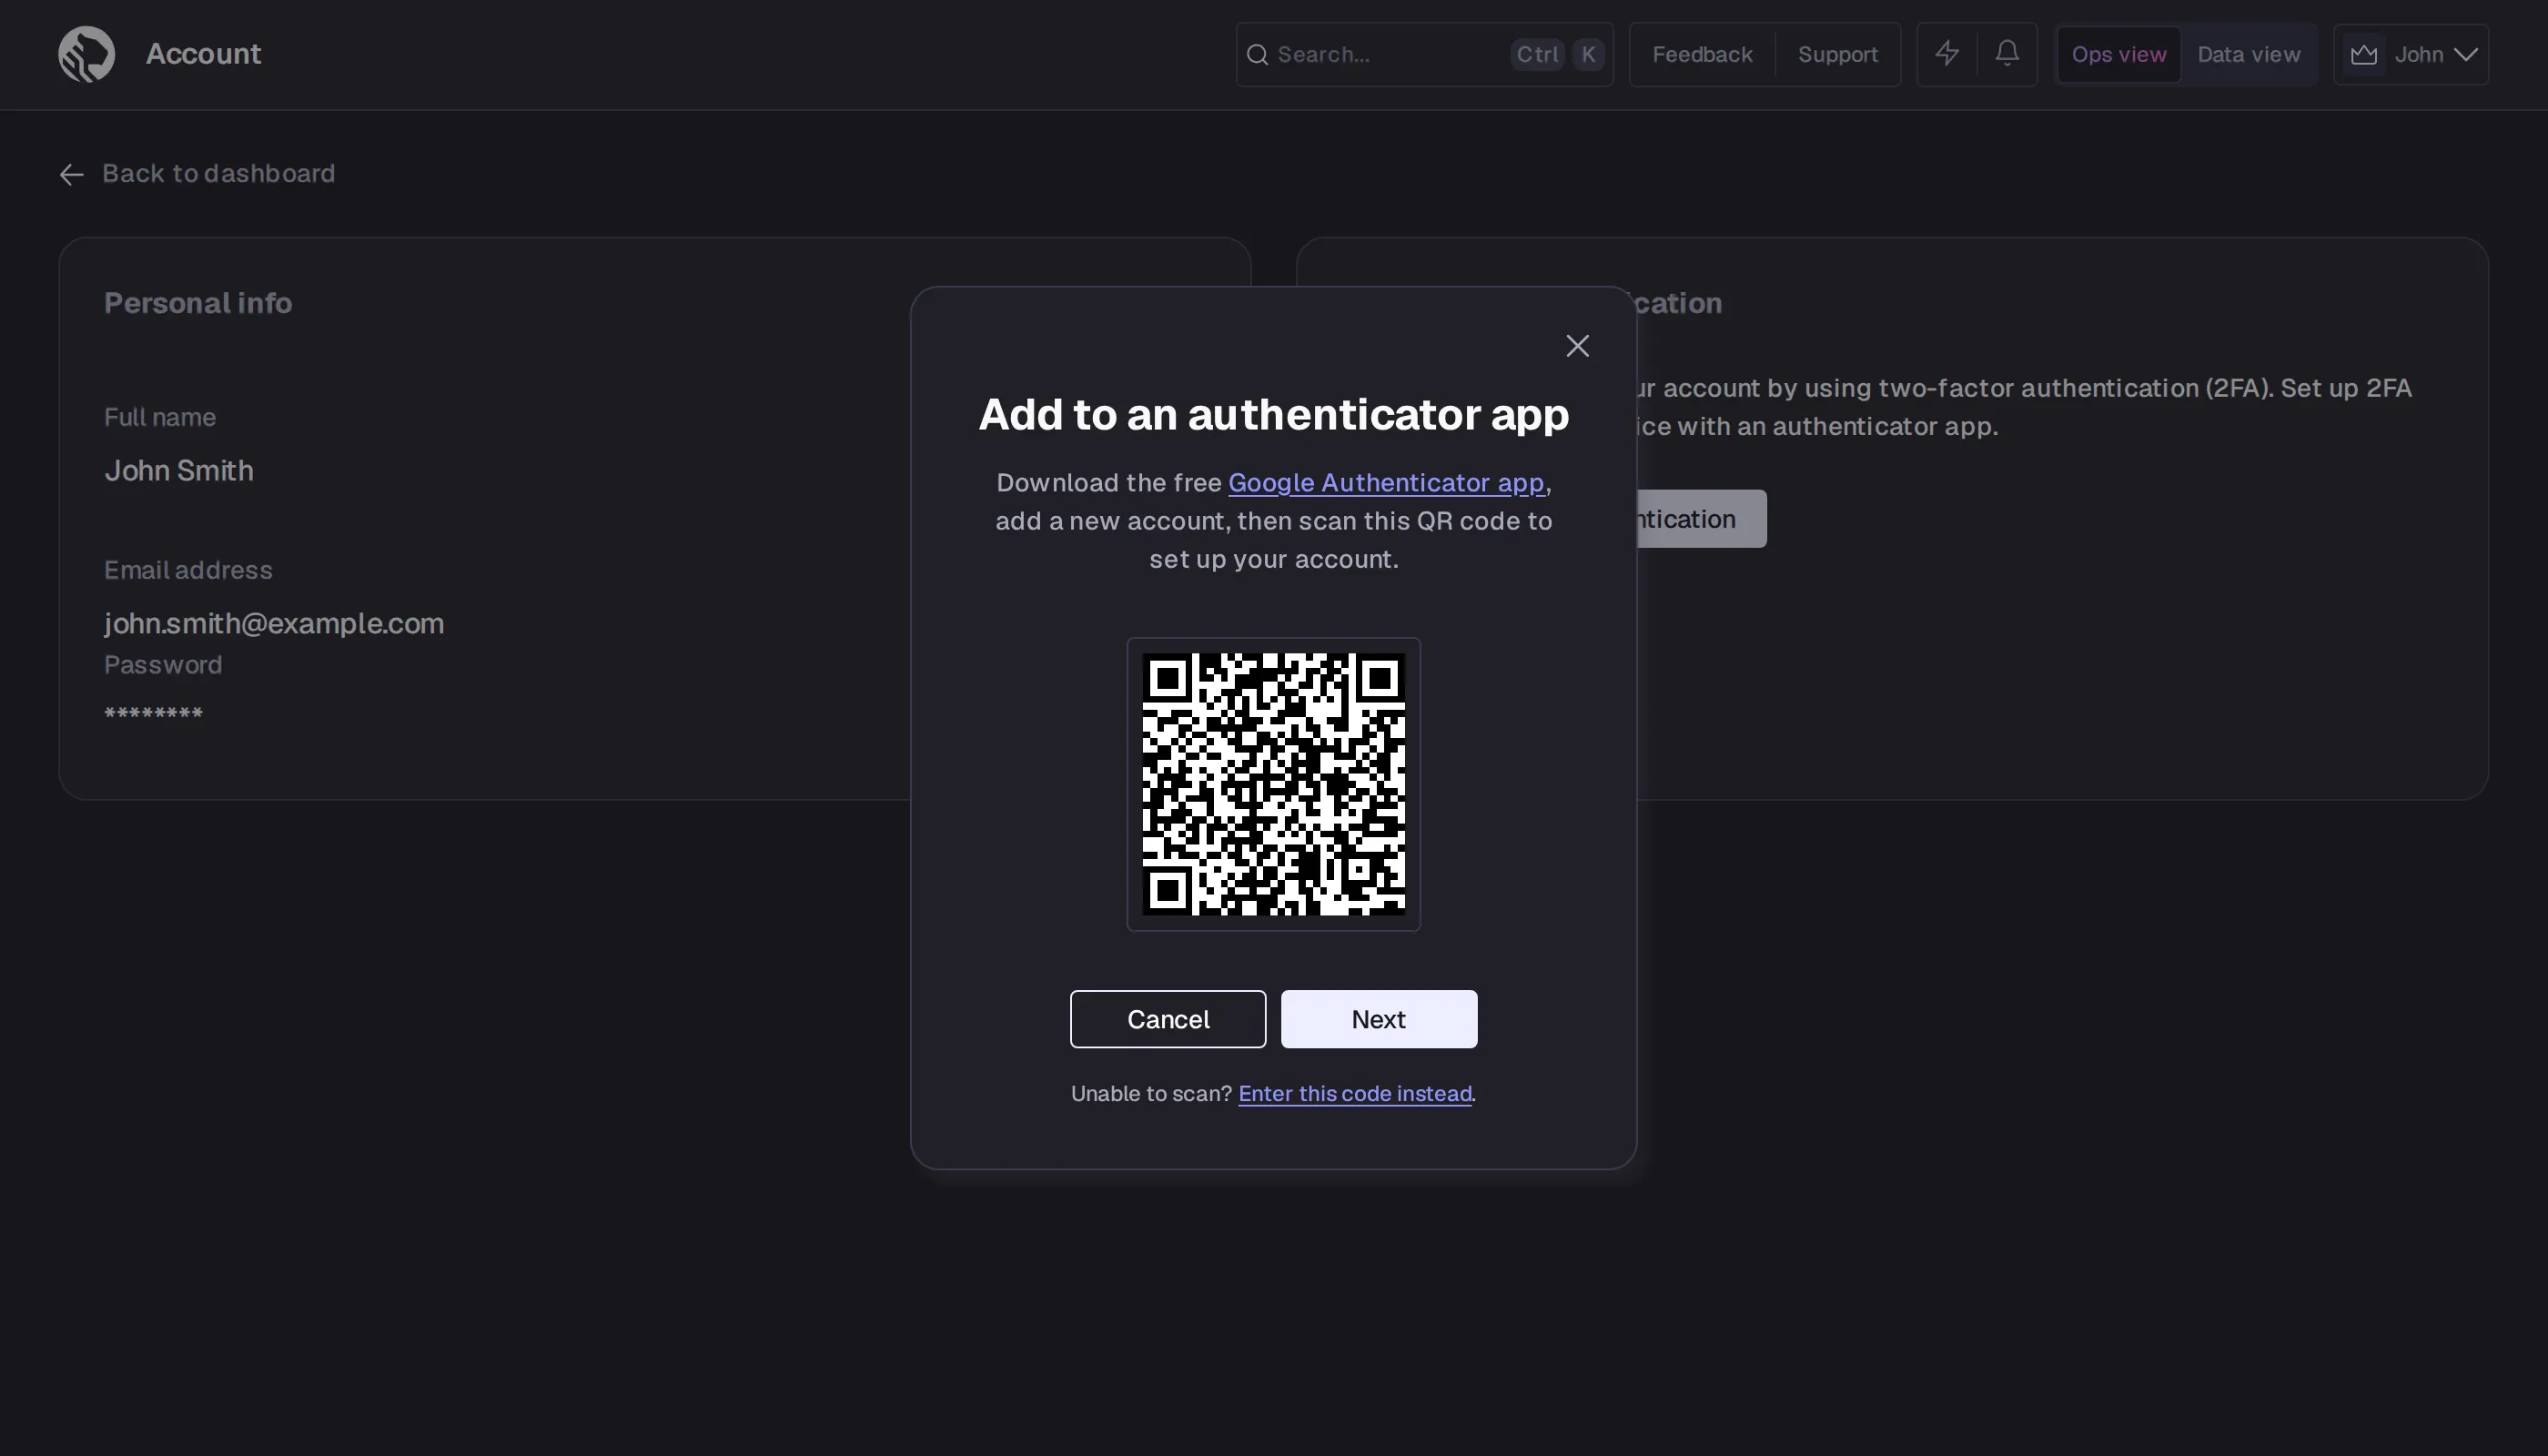
Task: Open Support from the header
Action: [x=1837, y=54]
